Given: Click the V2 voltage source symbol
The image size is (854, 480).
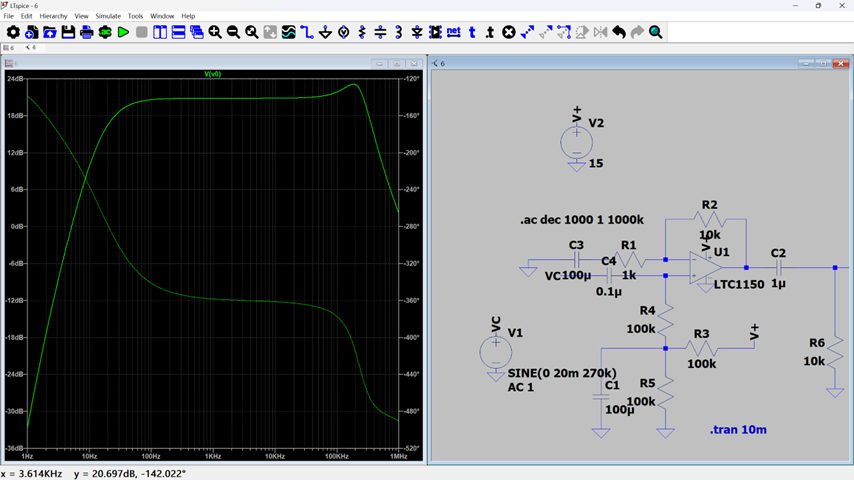Looking at the screenshot, I should click(x=576, y=143).
